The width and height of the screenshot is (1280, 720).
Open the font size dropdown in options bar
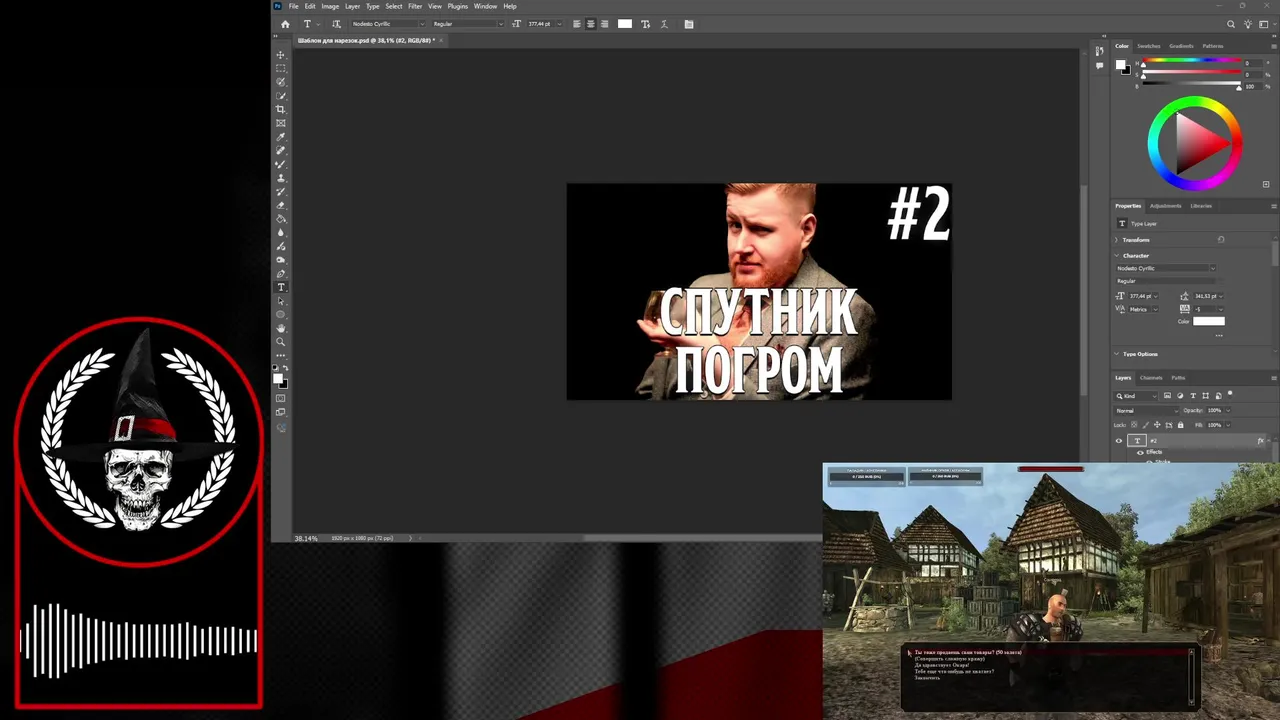(x=559, y=24)
